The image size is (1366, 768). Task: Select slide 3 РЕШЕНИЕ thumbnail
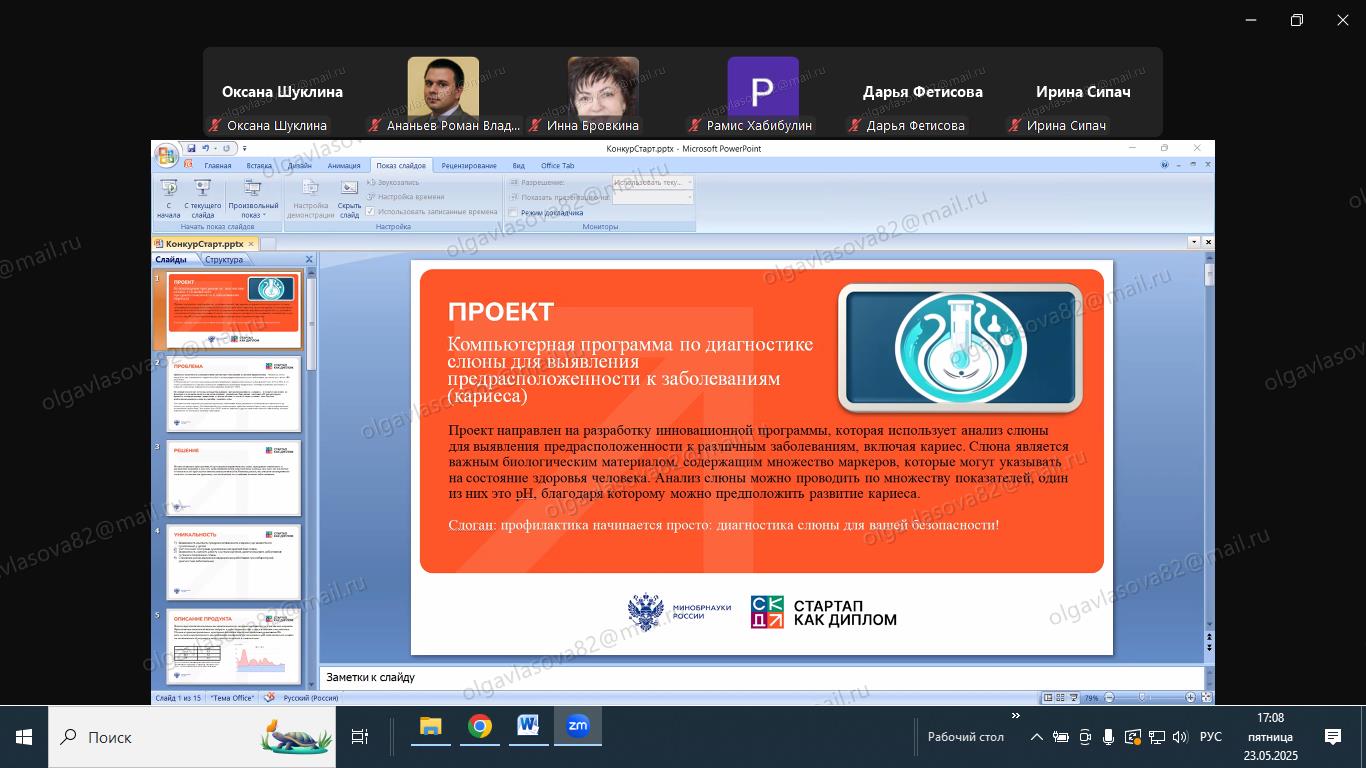coord(234,477)
